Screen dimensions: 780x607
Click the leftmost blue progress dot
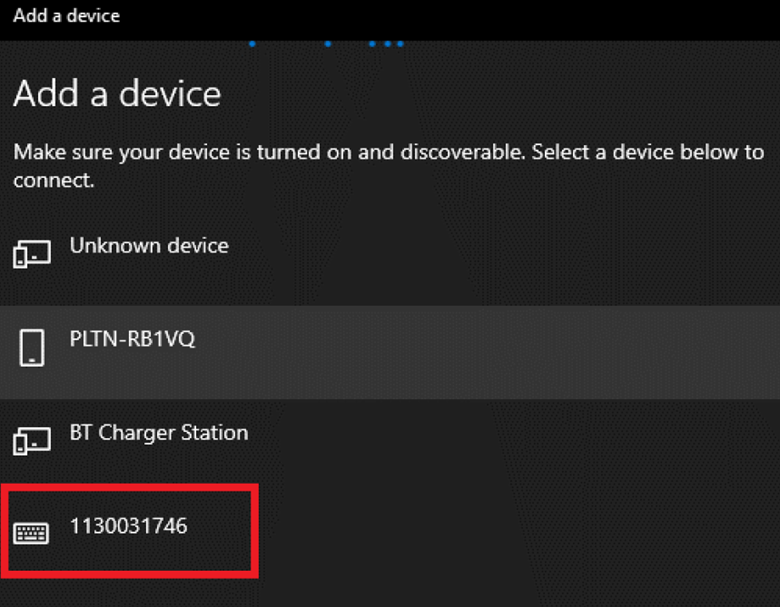tap(252, 44)
